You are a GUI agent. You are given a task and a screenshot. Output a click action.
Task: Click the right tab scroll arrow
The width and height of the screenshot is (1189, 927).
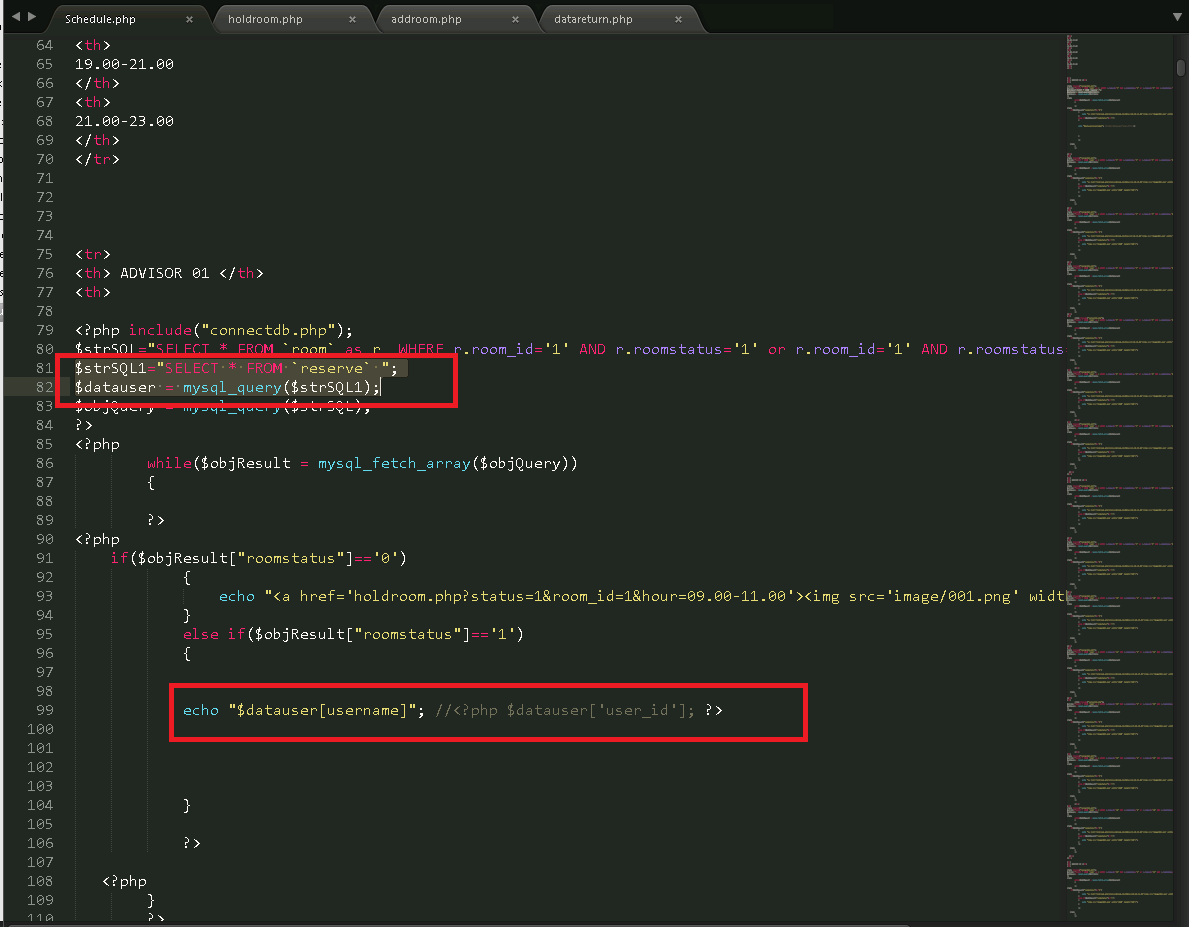32,17
